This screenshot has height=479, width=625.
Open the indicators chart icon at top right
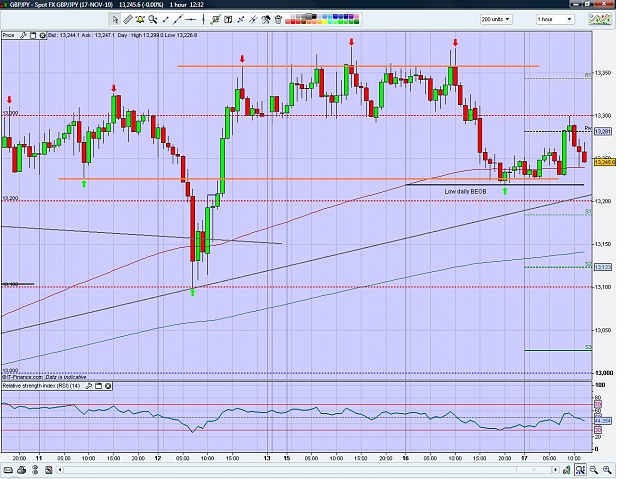[x=600, y=19]
